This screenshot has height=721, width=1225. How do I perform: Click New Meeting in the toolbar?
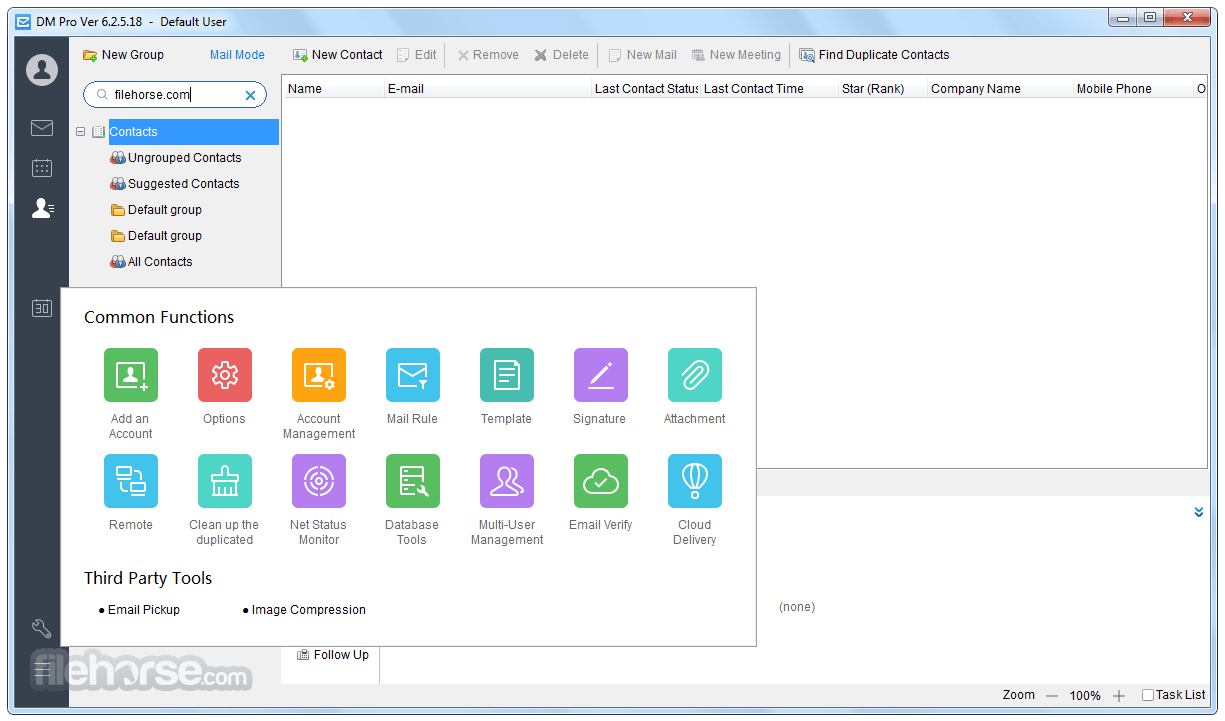[x=736, y=55]
